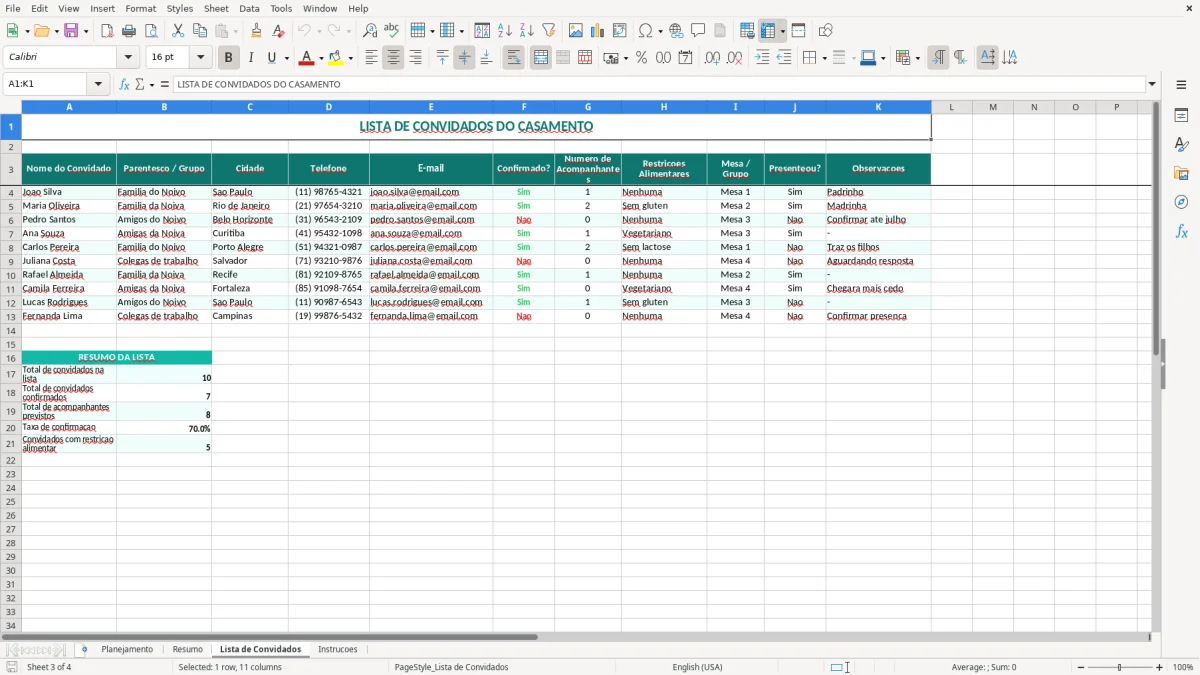Viewport: 1200px width, 675px height.
Task: Switch to the Instrucoes sheet tab
Action: [337, 649]
